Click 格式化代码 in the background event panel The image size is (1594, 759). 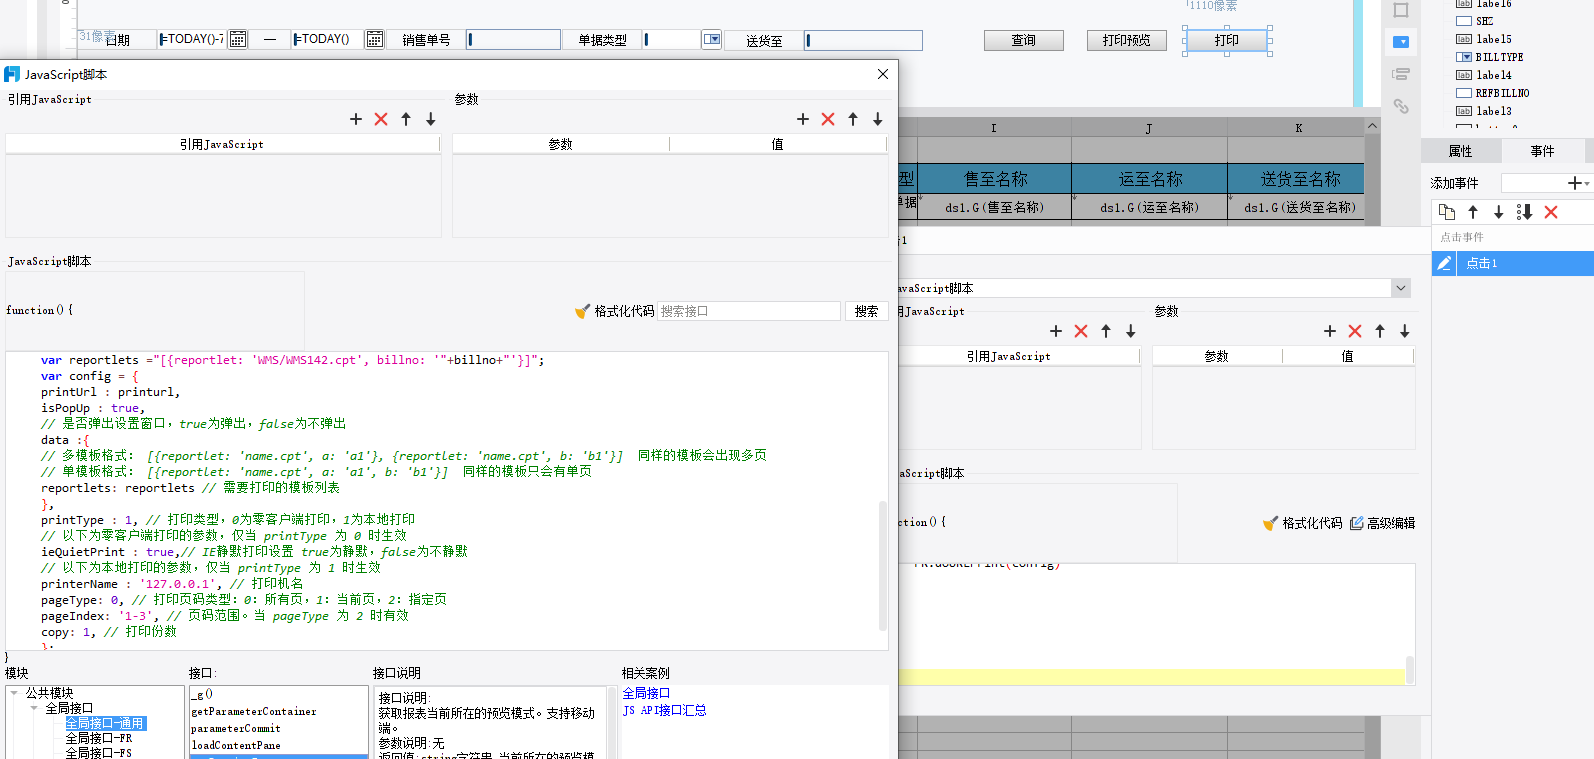tap(1303, 523)
